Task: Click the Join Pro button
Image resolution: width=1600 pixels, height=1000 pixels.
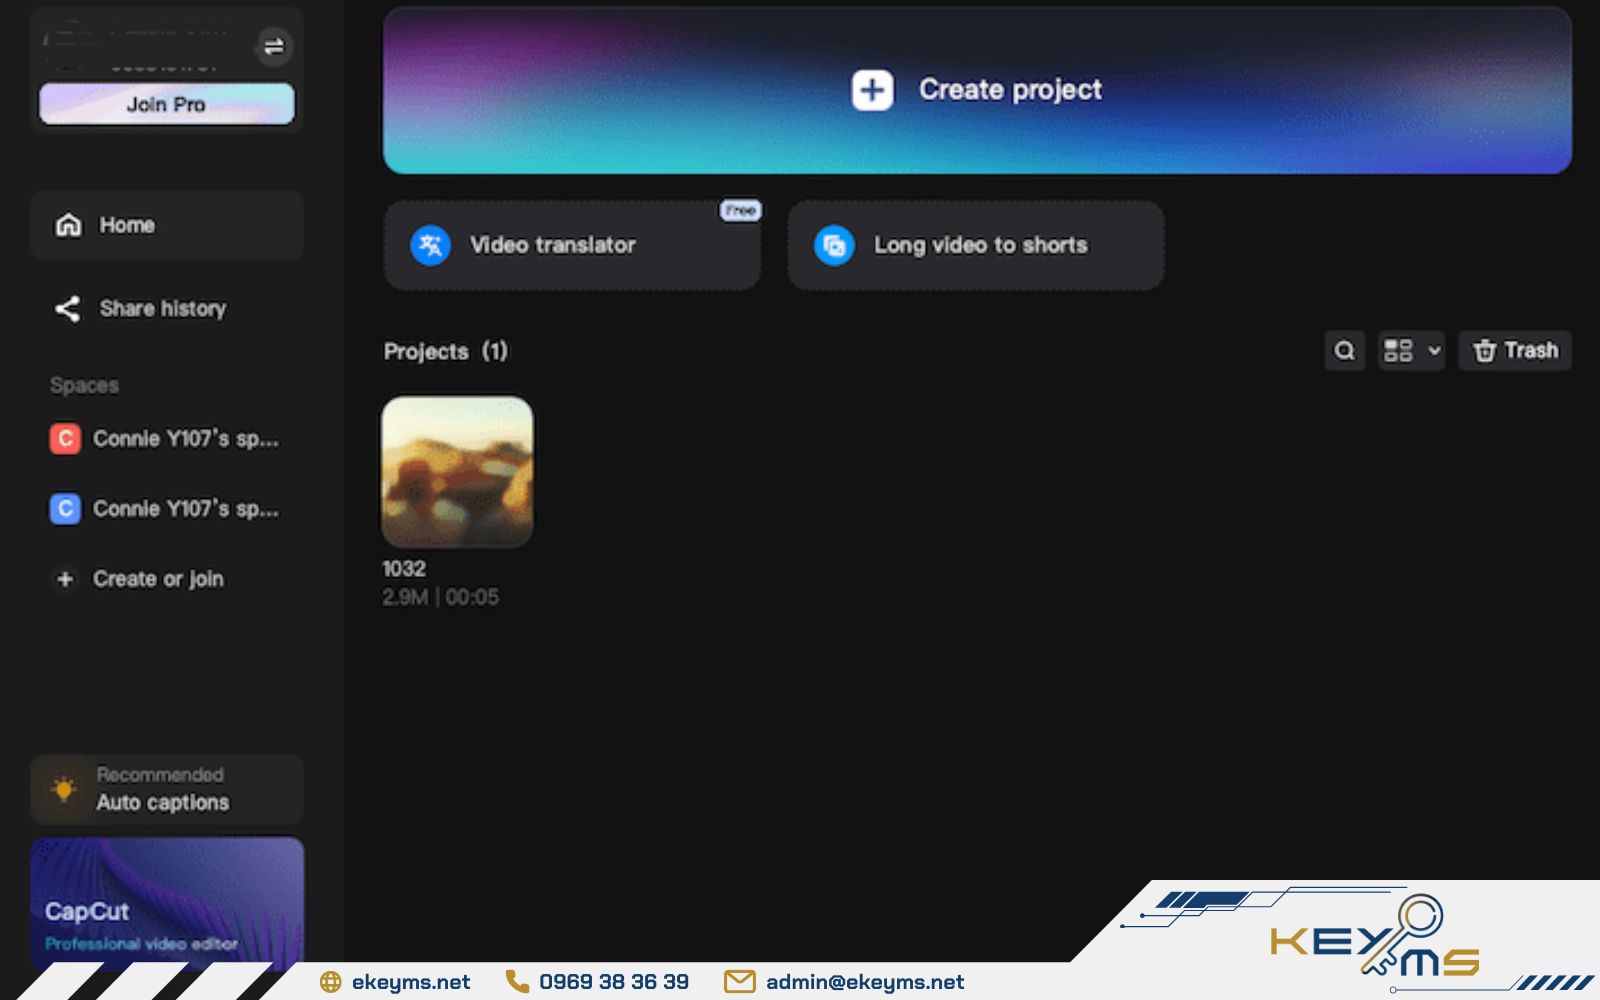Action: tap(166, 104)
